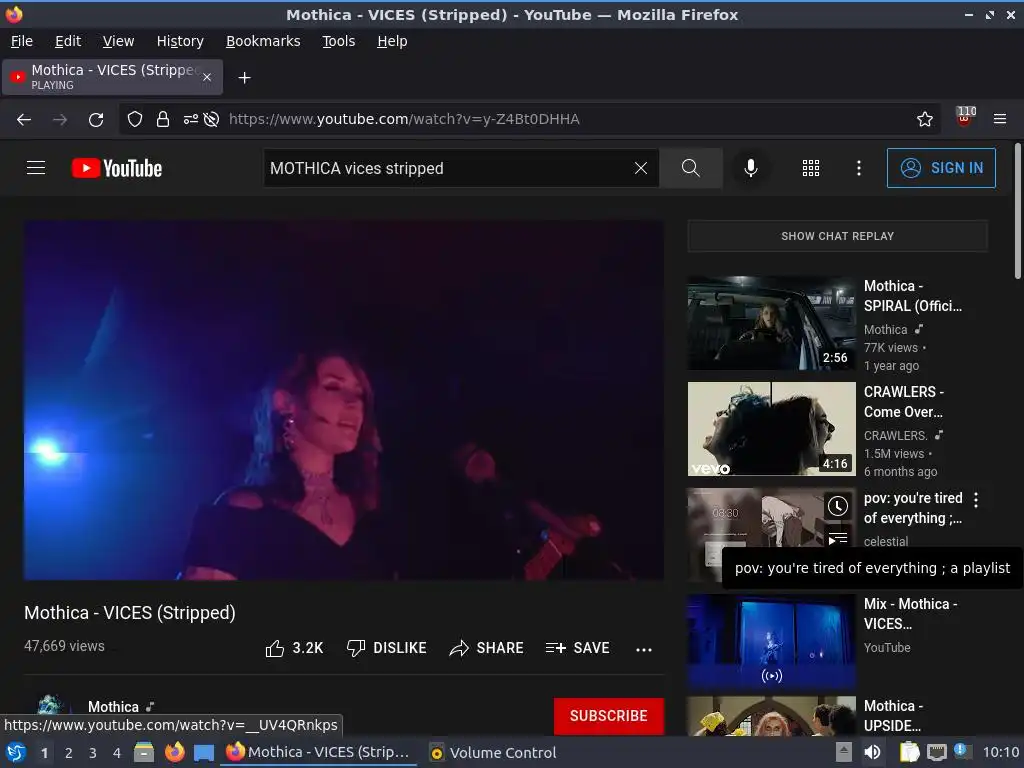Open Firefox application menu
The image size is (1024, 768).
[999, 119]
